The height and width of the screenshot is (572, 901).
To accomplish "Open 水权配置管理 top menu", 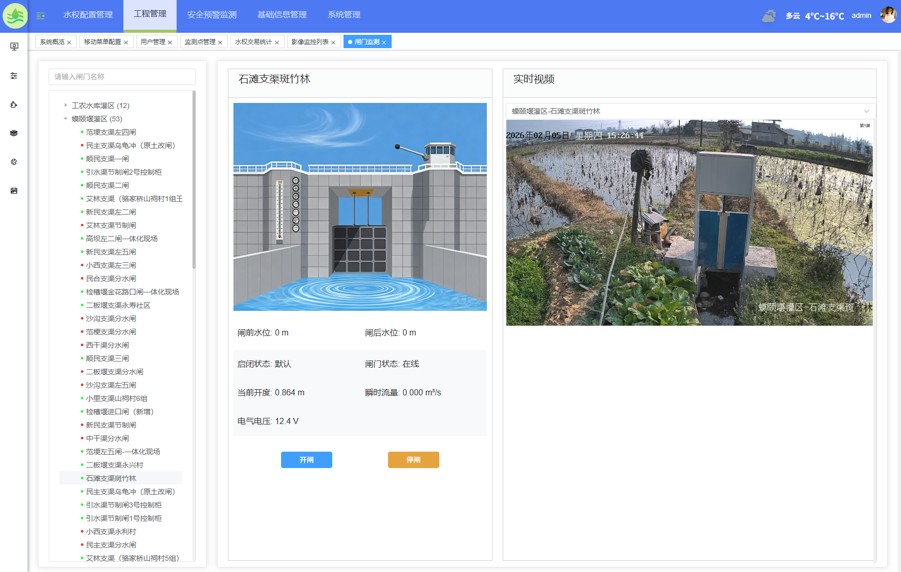I will click(88, 15).
